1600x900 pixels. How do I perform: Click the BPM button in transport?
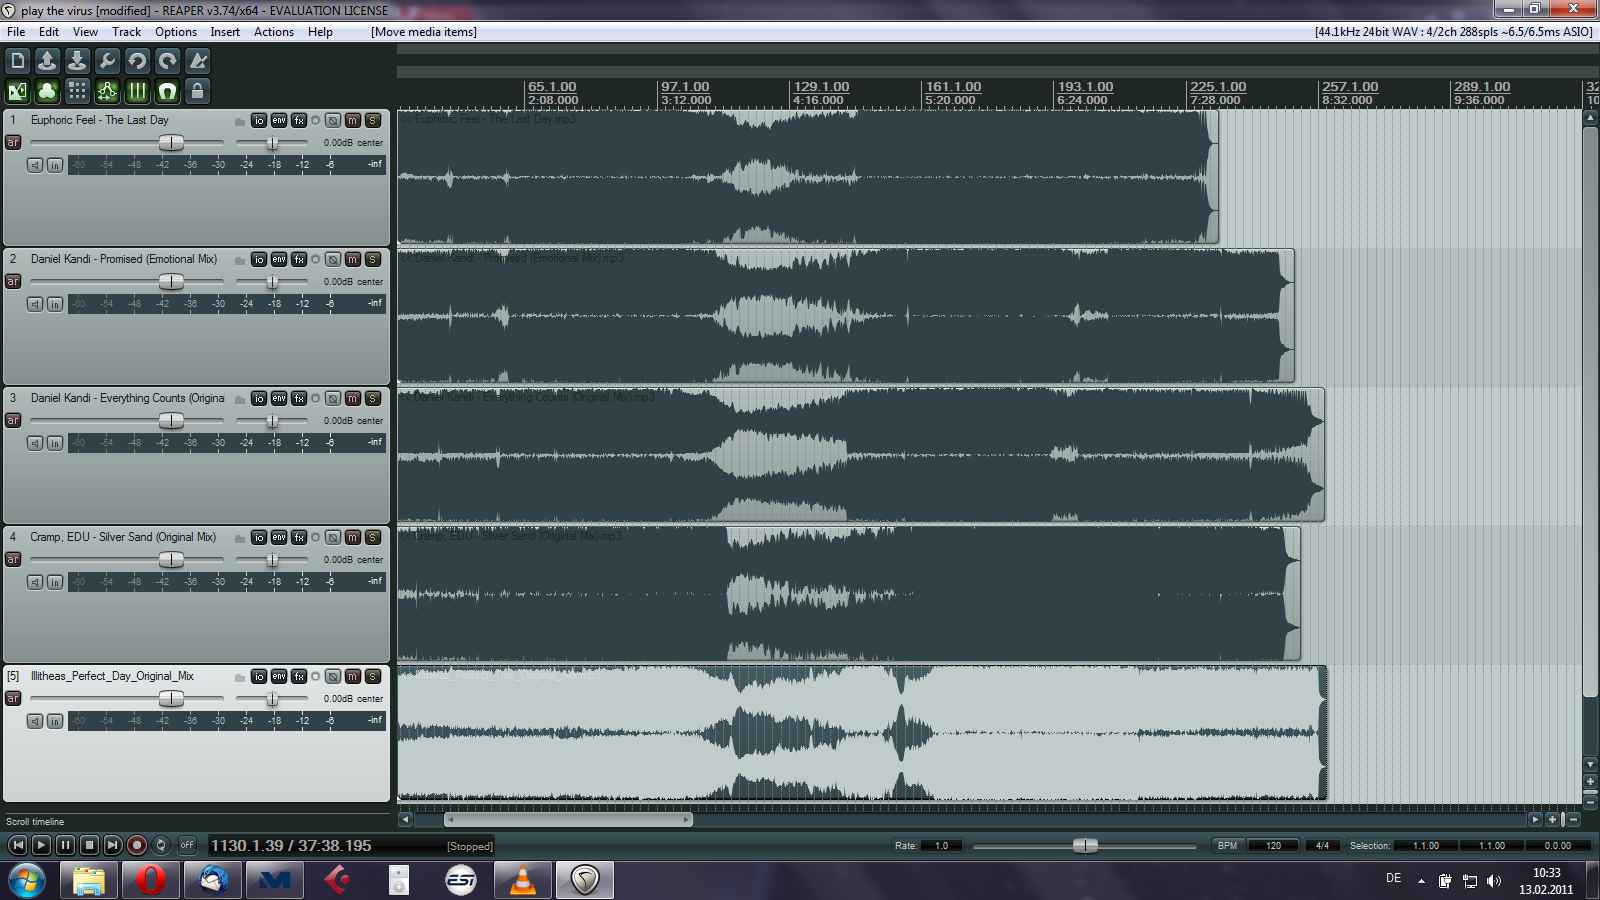click(x=1227, y=846)
